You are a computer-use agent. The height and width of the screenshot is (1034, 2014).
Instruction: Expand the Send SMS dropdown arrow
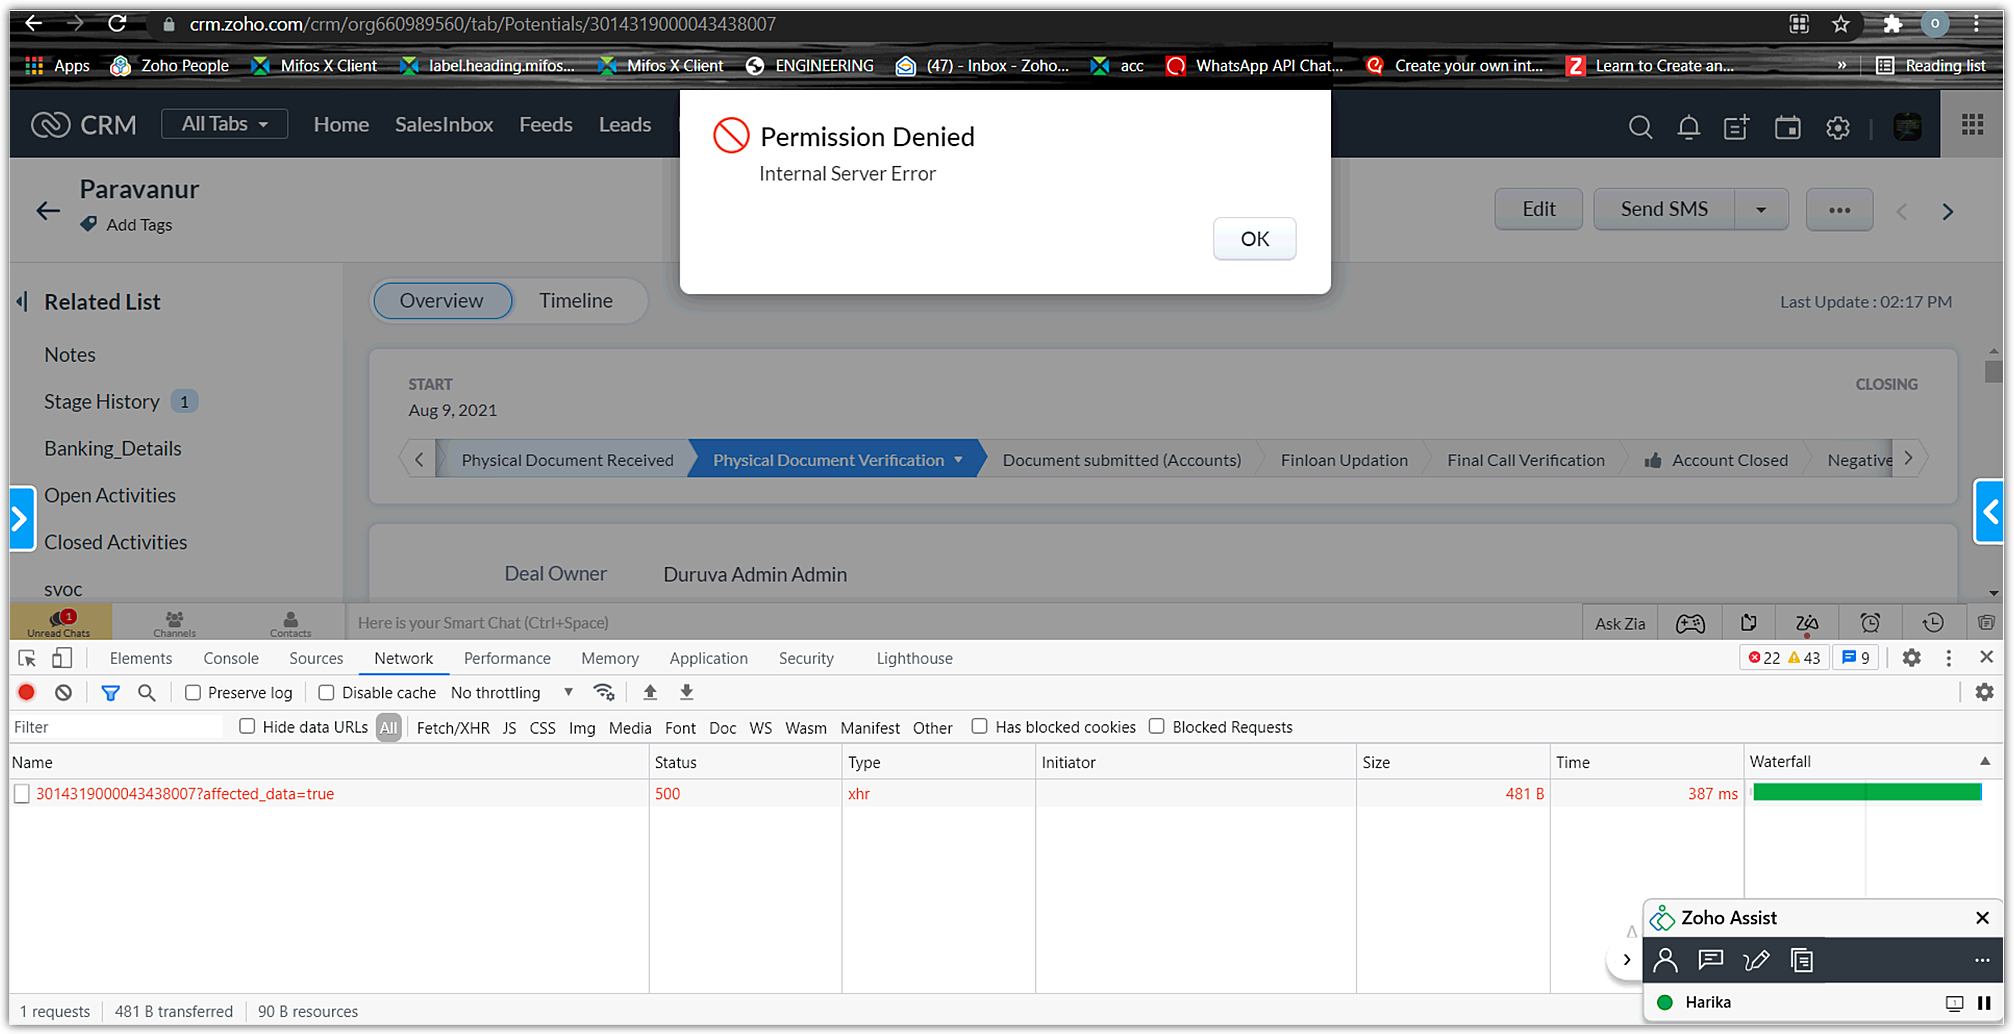[x=1761, y=209]
